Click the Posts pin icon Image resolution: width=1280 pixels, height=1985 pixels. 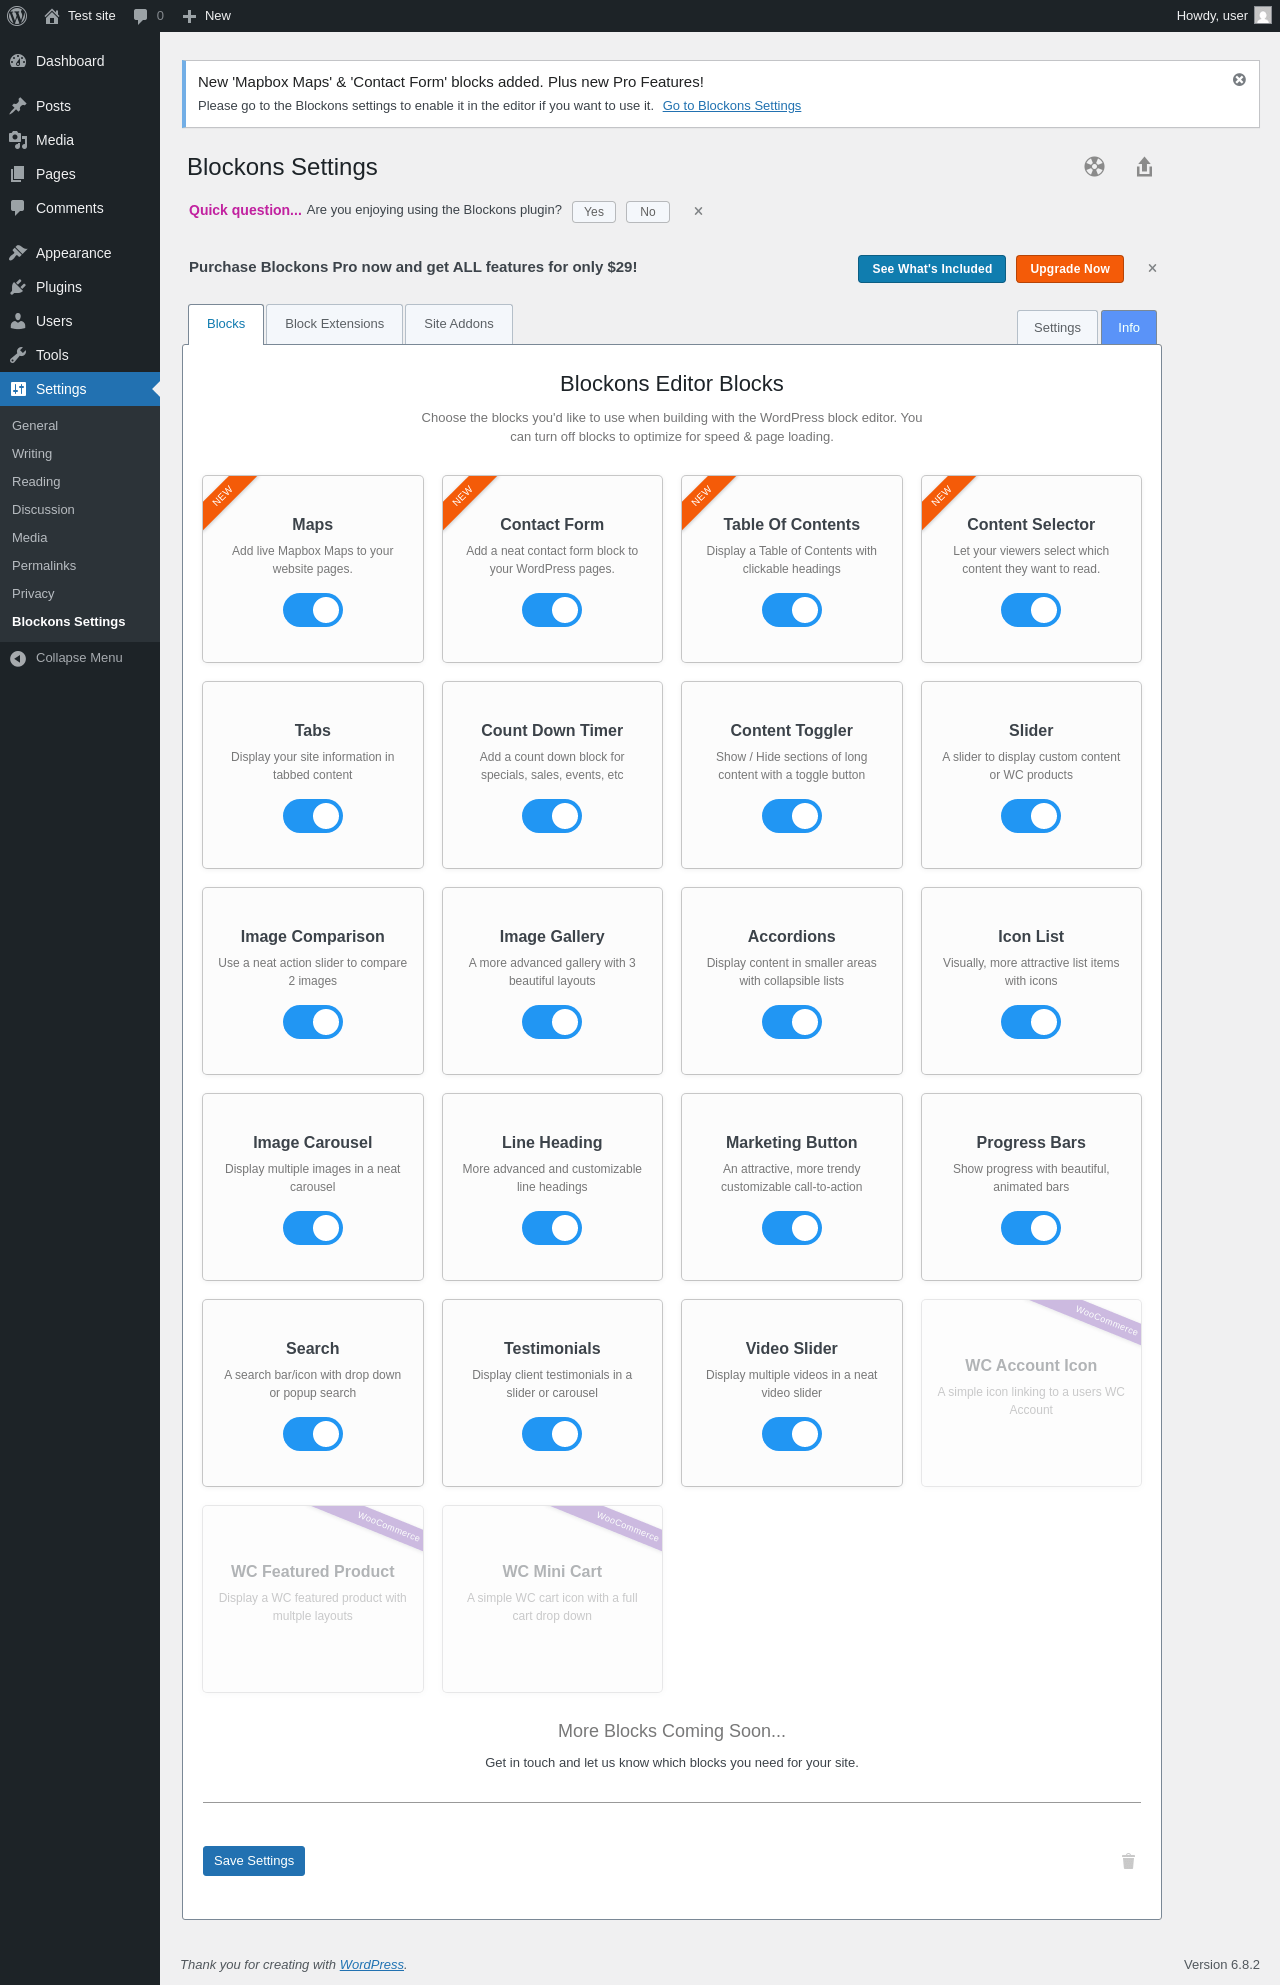click(x=18, y=106)
